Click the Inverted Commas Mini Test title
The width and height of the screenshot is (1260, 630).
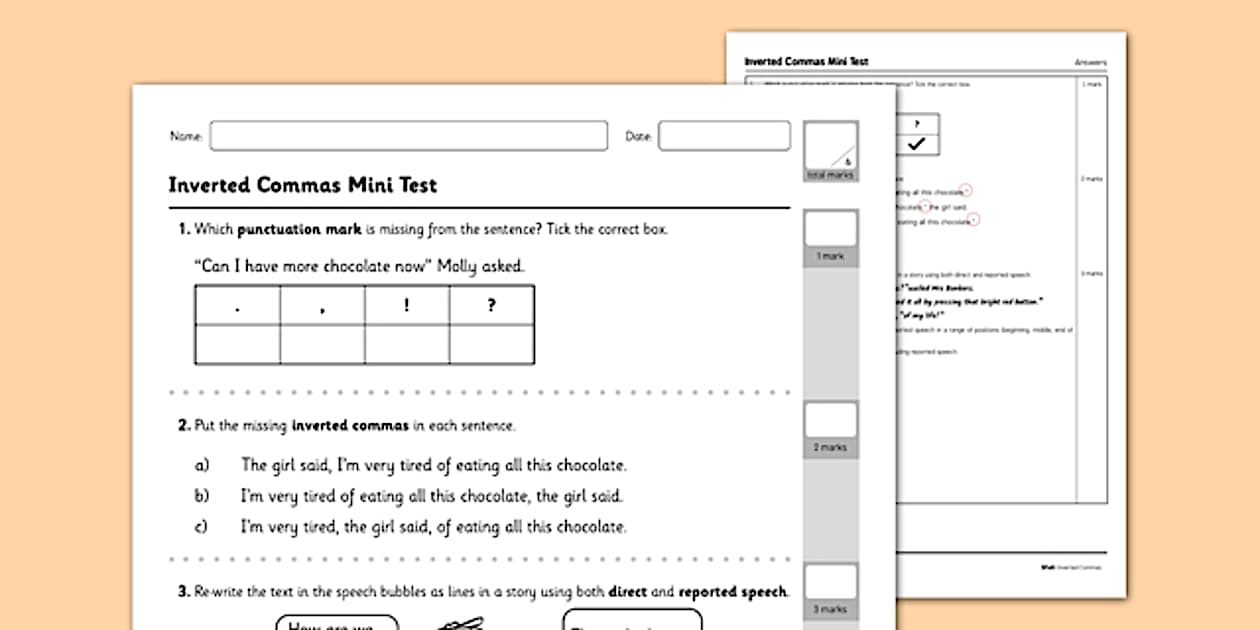[301, 185]
